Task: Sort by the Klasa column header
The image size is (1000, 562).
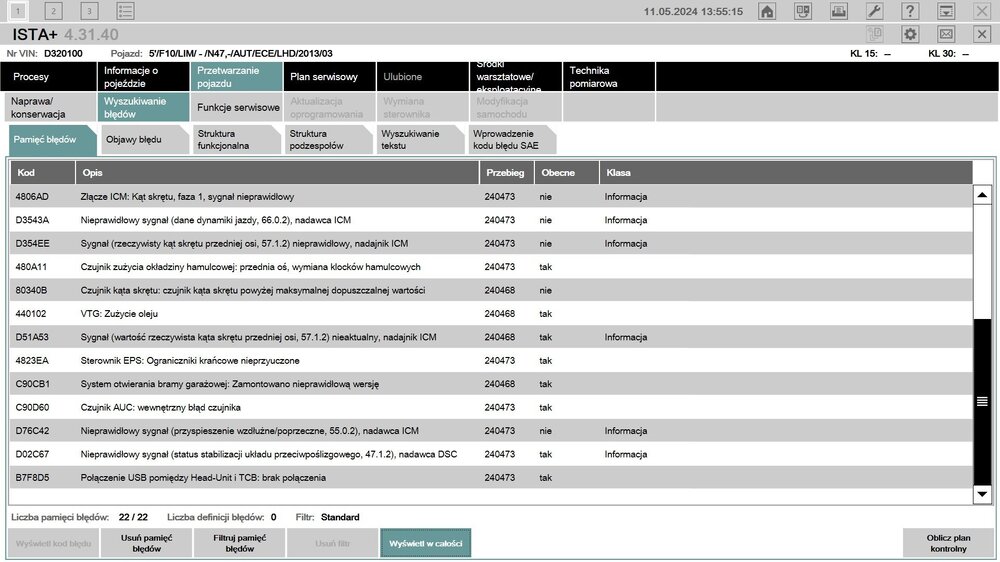Action: point(786,173)
